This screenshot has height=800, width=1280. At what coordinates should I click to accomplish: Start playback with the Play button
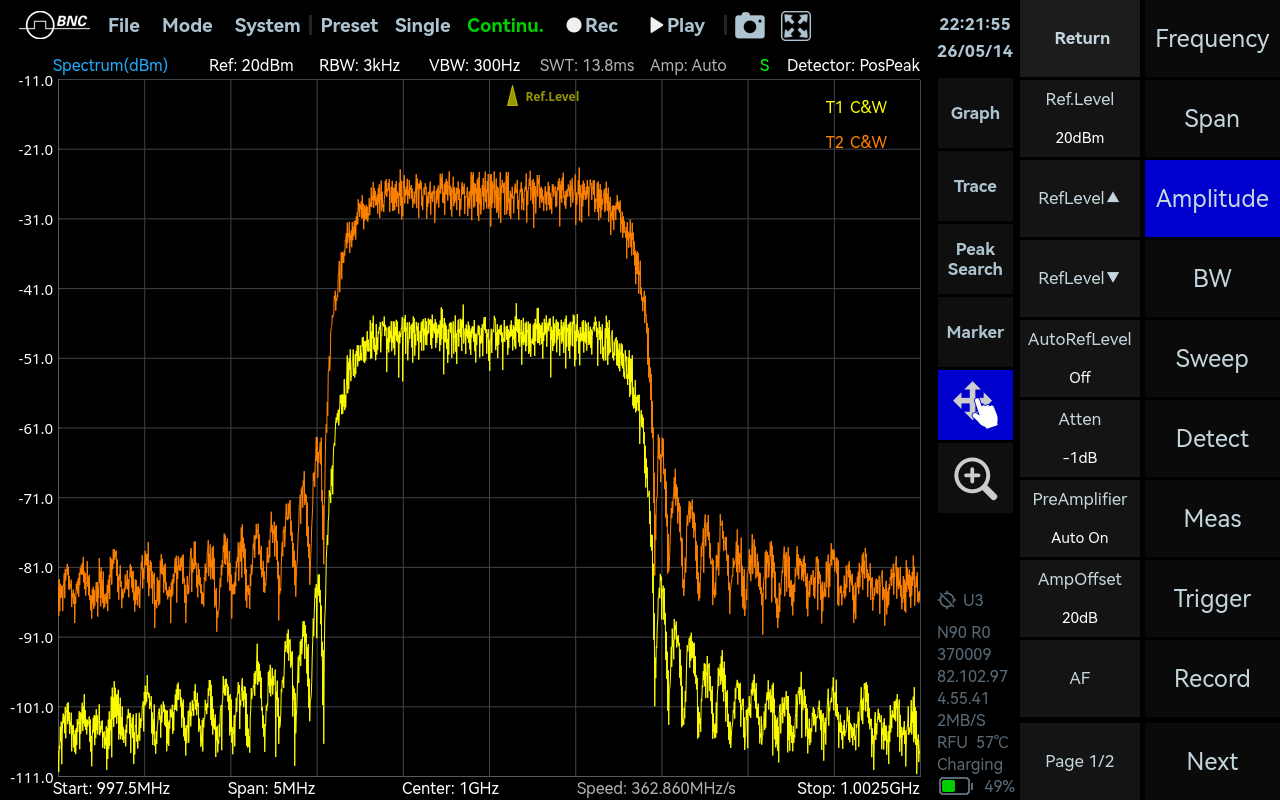(677, 26)
